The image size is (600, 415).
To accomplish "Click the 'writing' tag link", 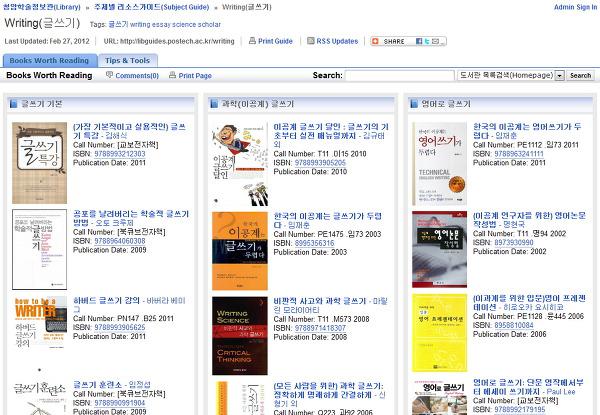I will point(140,24).
